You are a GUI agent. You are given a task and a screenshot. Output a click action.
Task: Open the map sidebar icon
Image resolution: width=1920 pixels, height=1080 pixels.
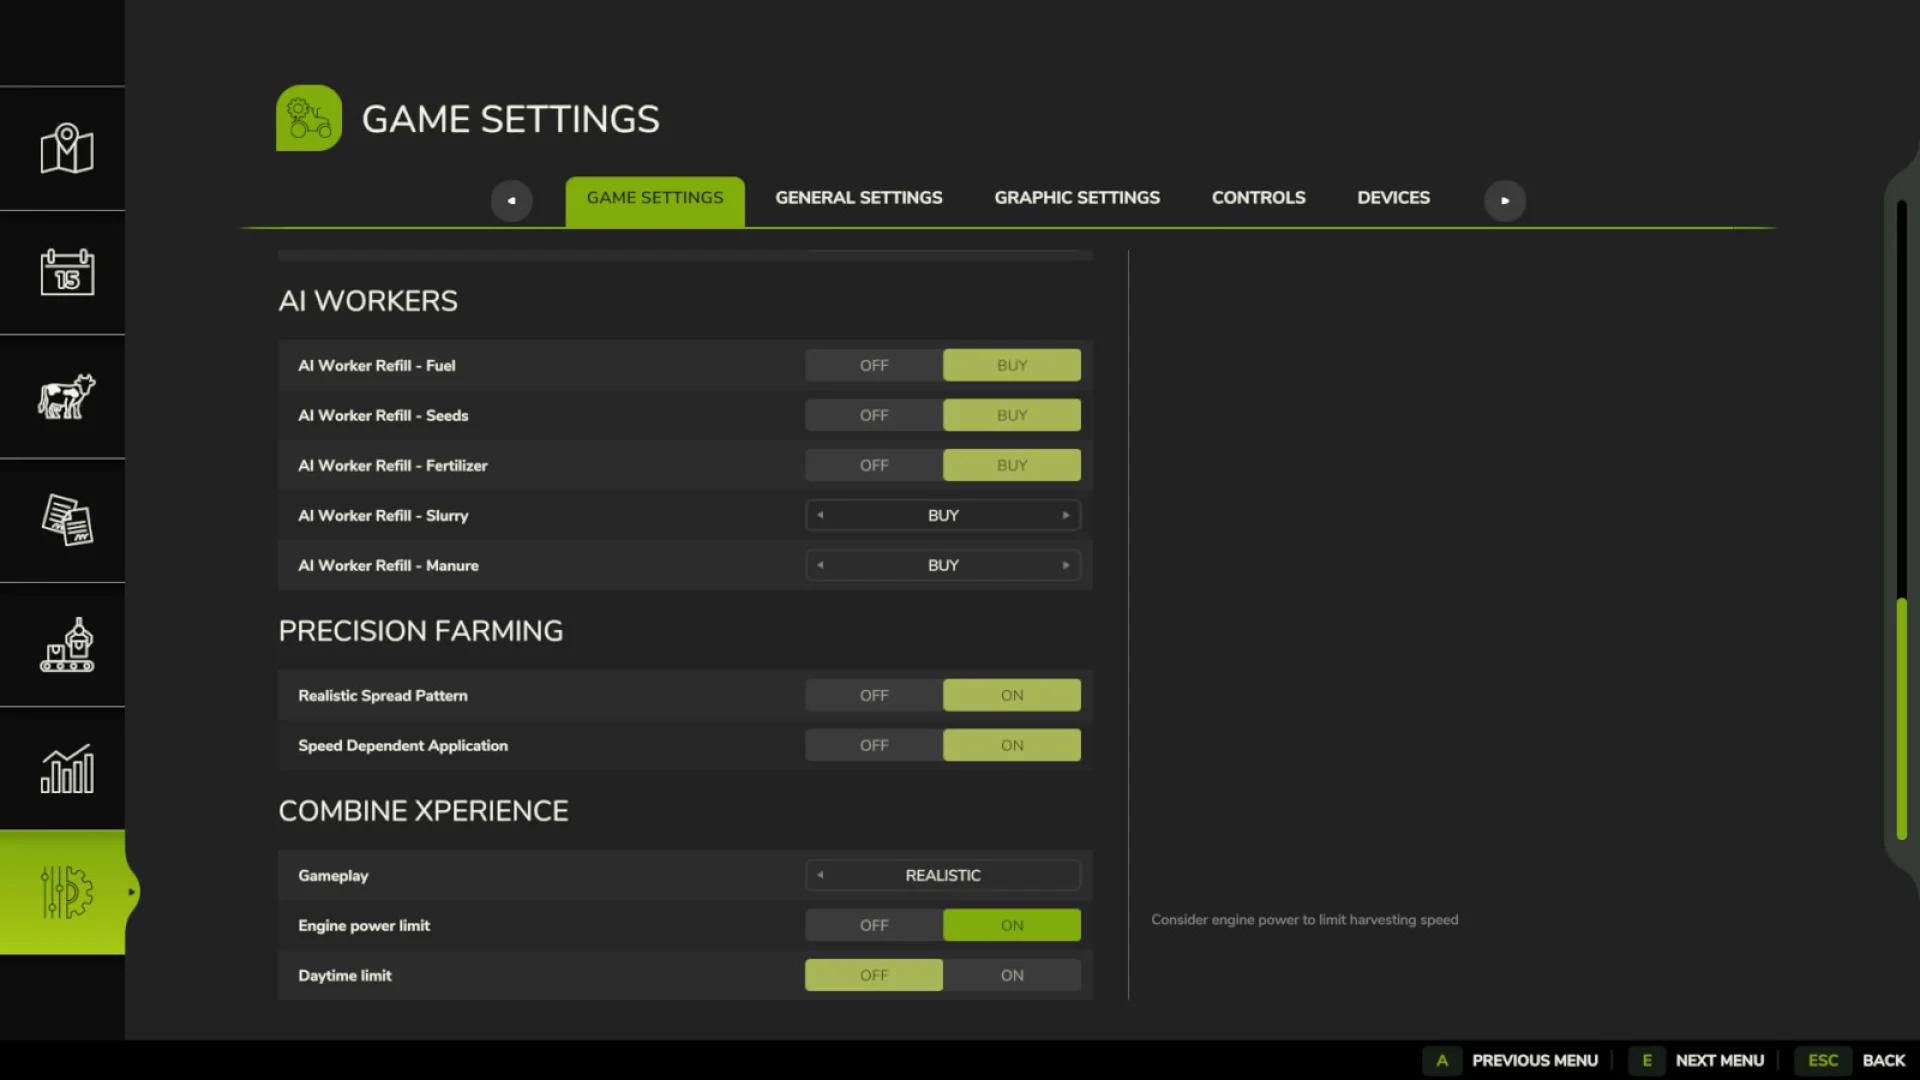pos(64,148)
